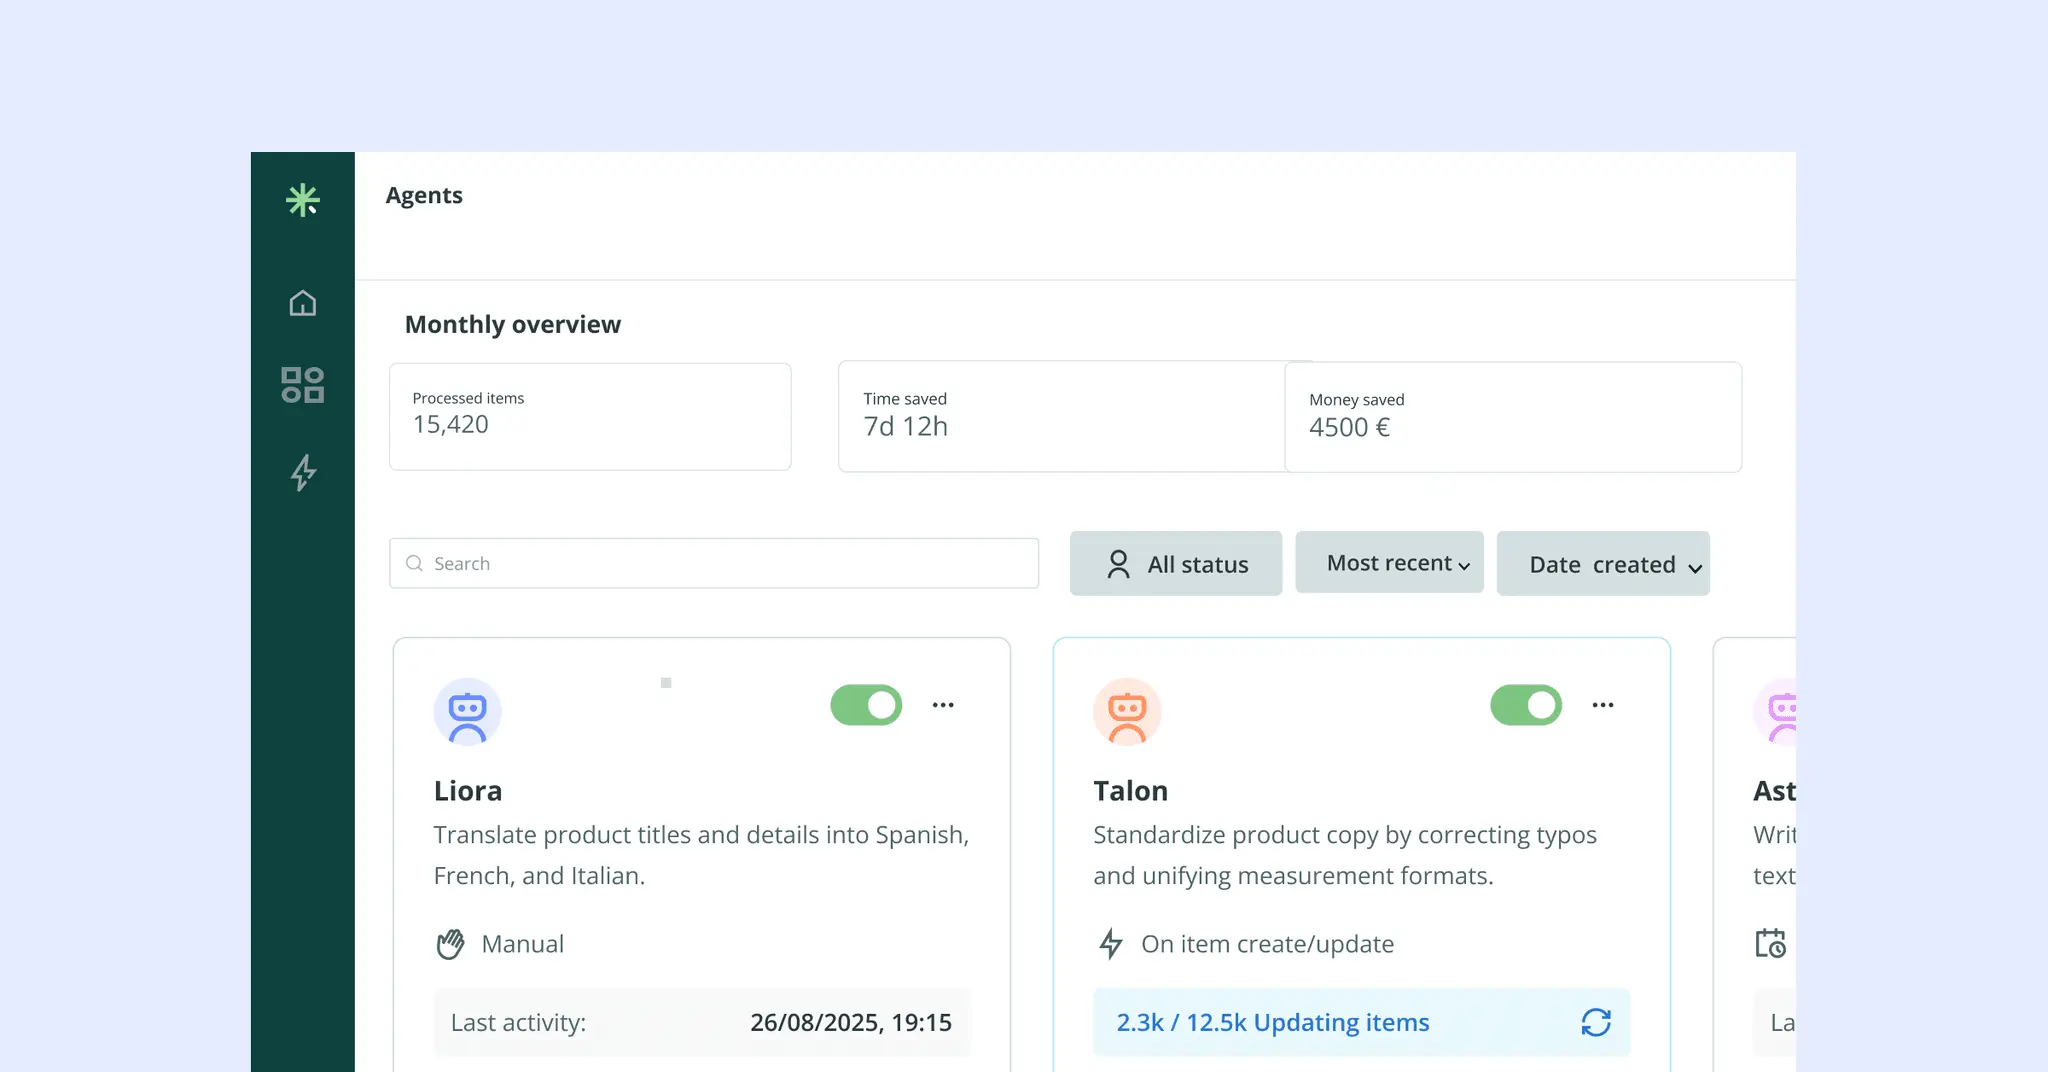Click Talon's orange robot avatar

[x=1127, y=712]
